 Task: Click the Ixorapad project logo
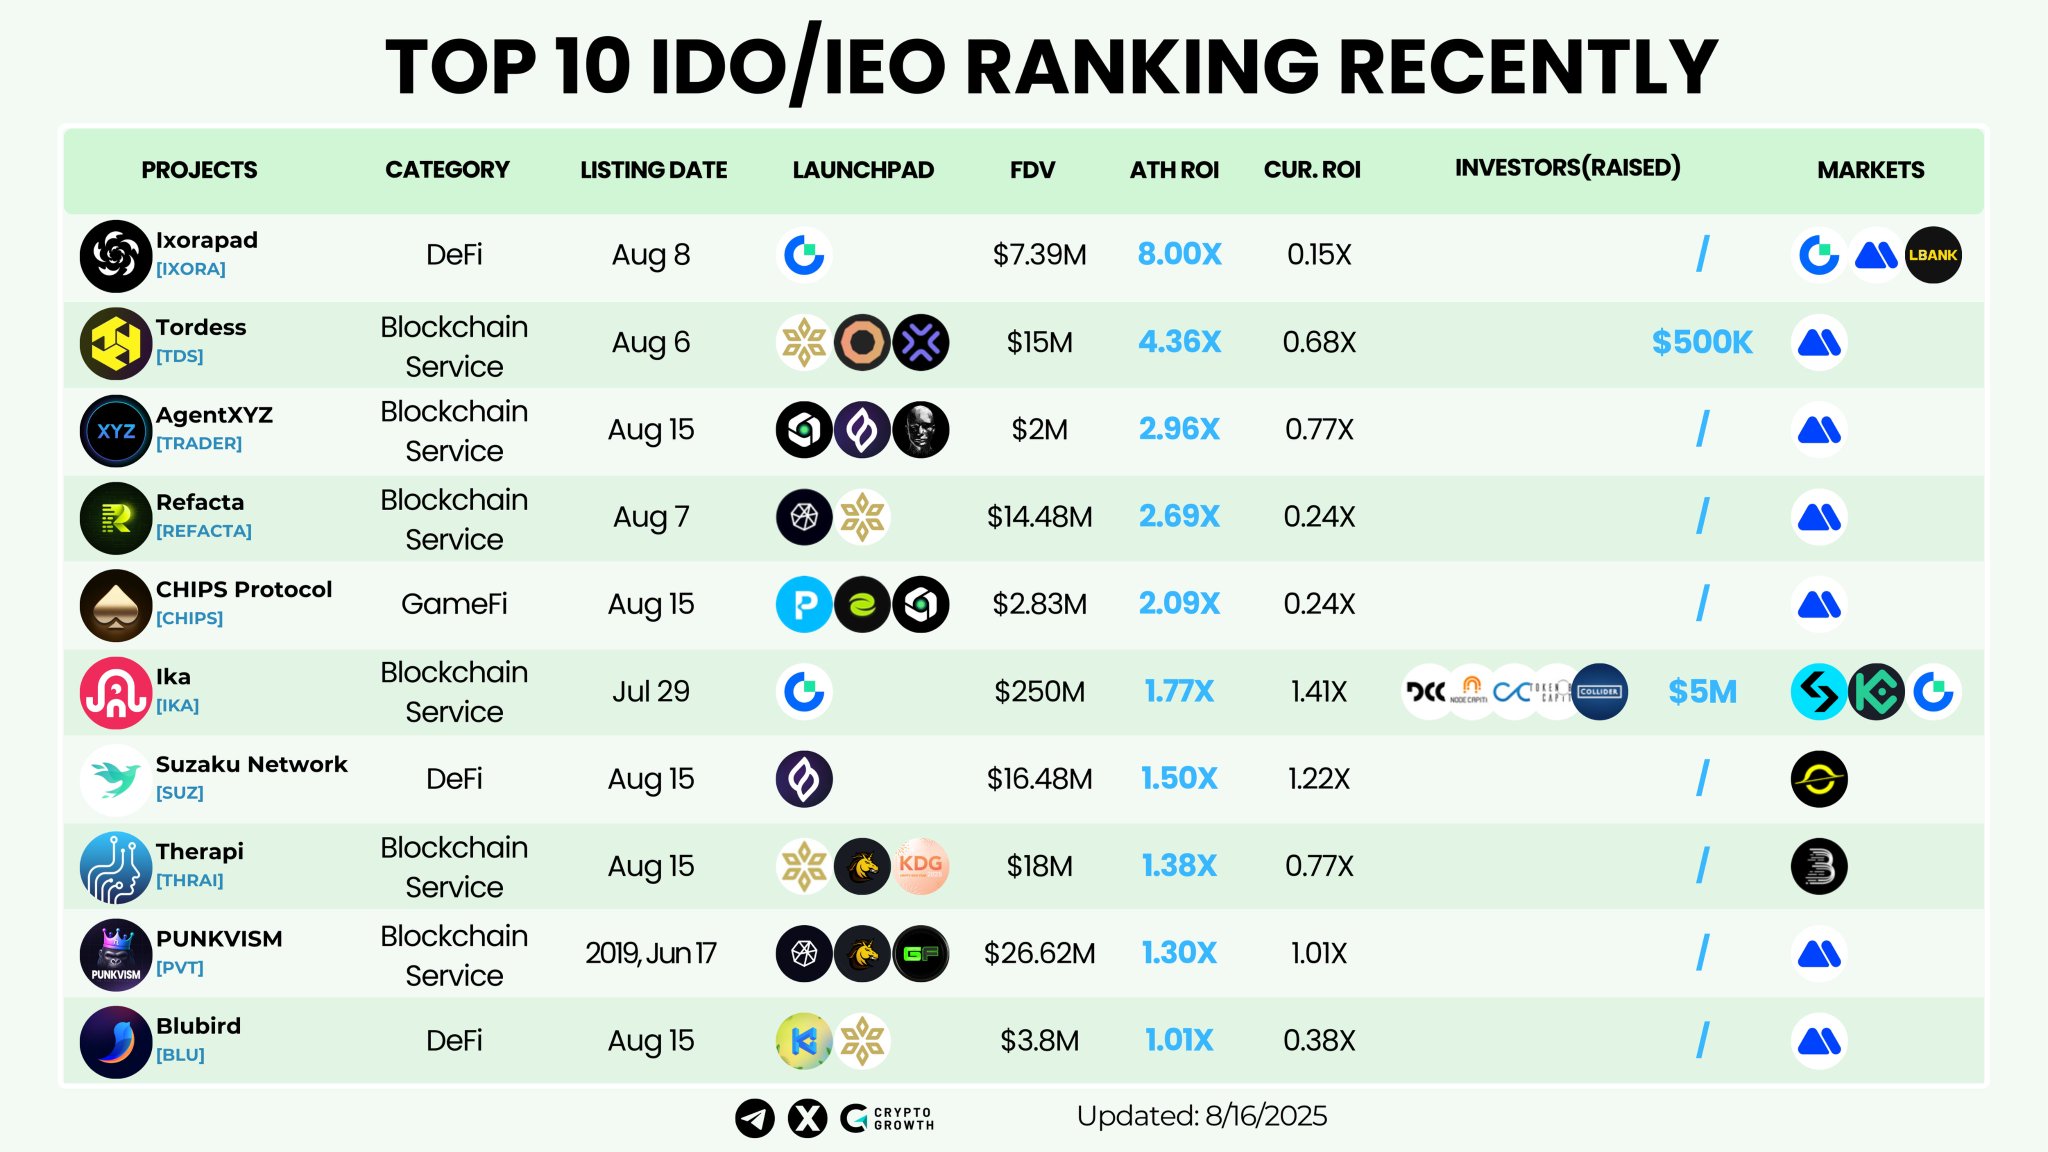tap(116, 256)
